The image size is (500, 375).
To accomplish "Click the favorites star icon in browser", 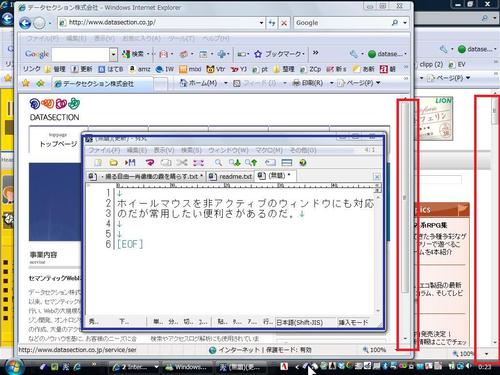I will click(26, 83).
